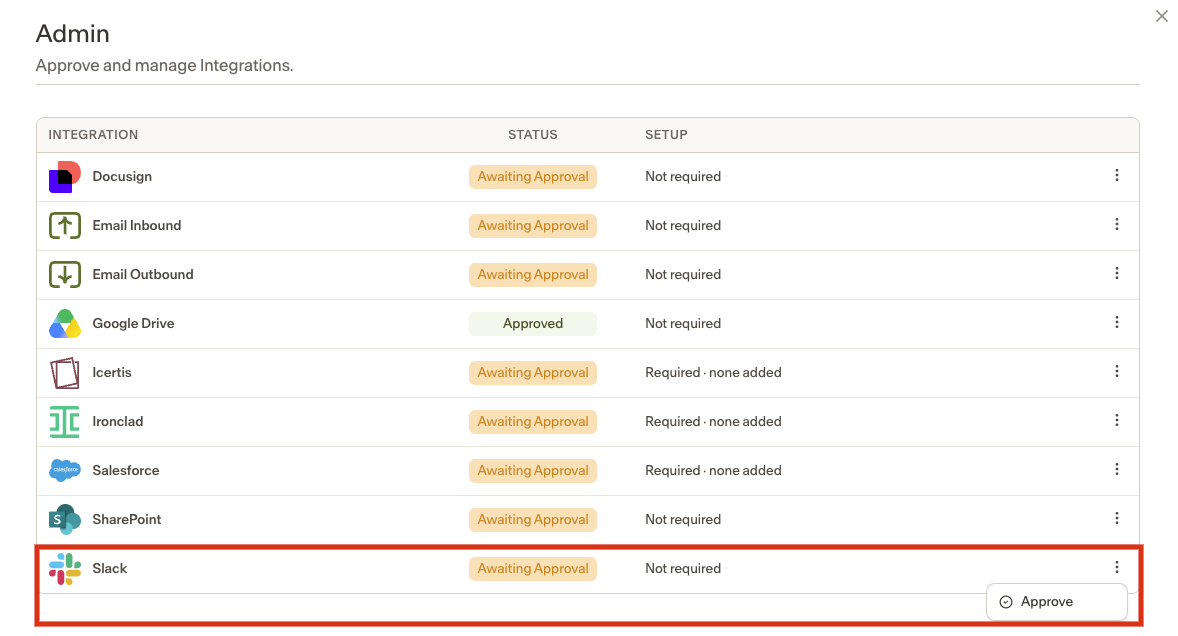Screen dimensions: 1178x636
Task: Click the Salesforce Awaiting Approval status
Action: (533, 471)
